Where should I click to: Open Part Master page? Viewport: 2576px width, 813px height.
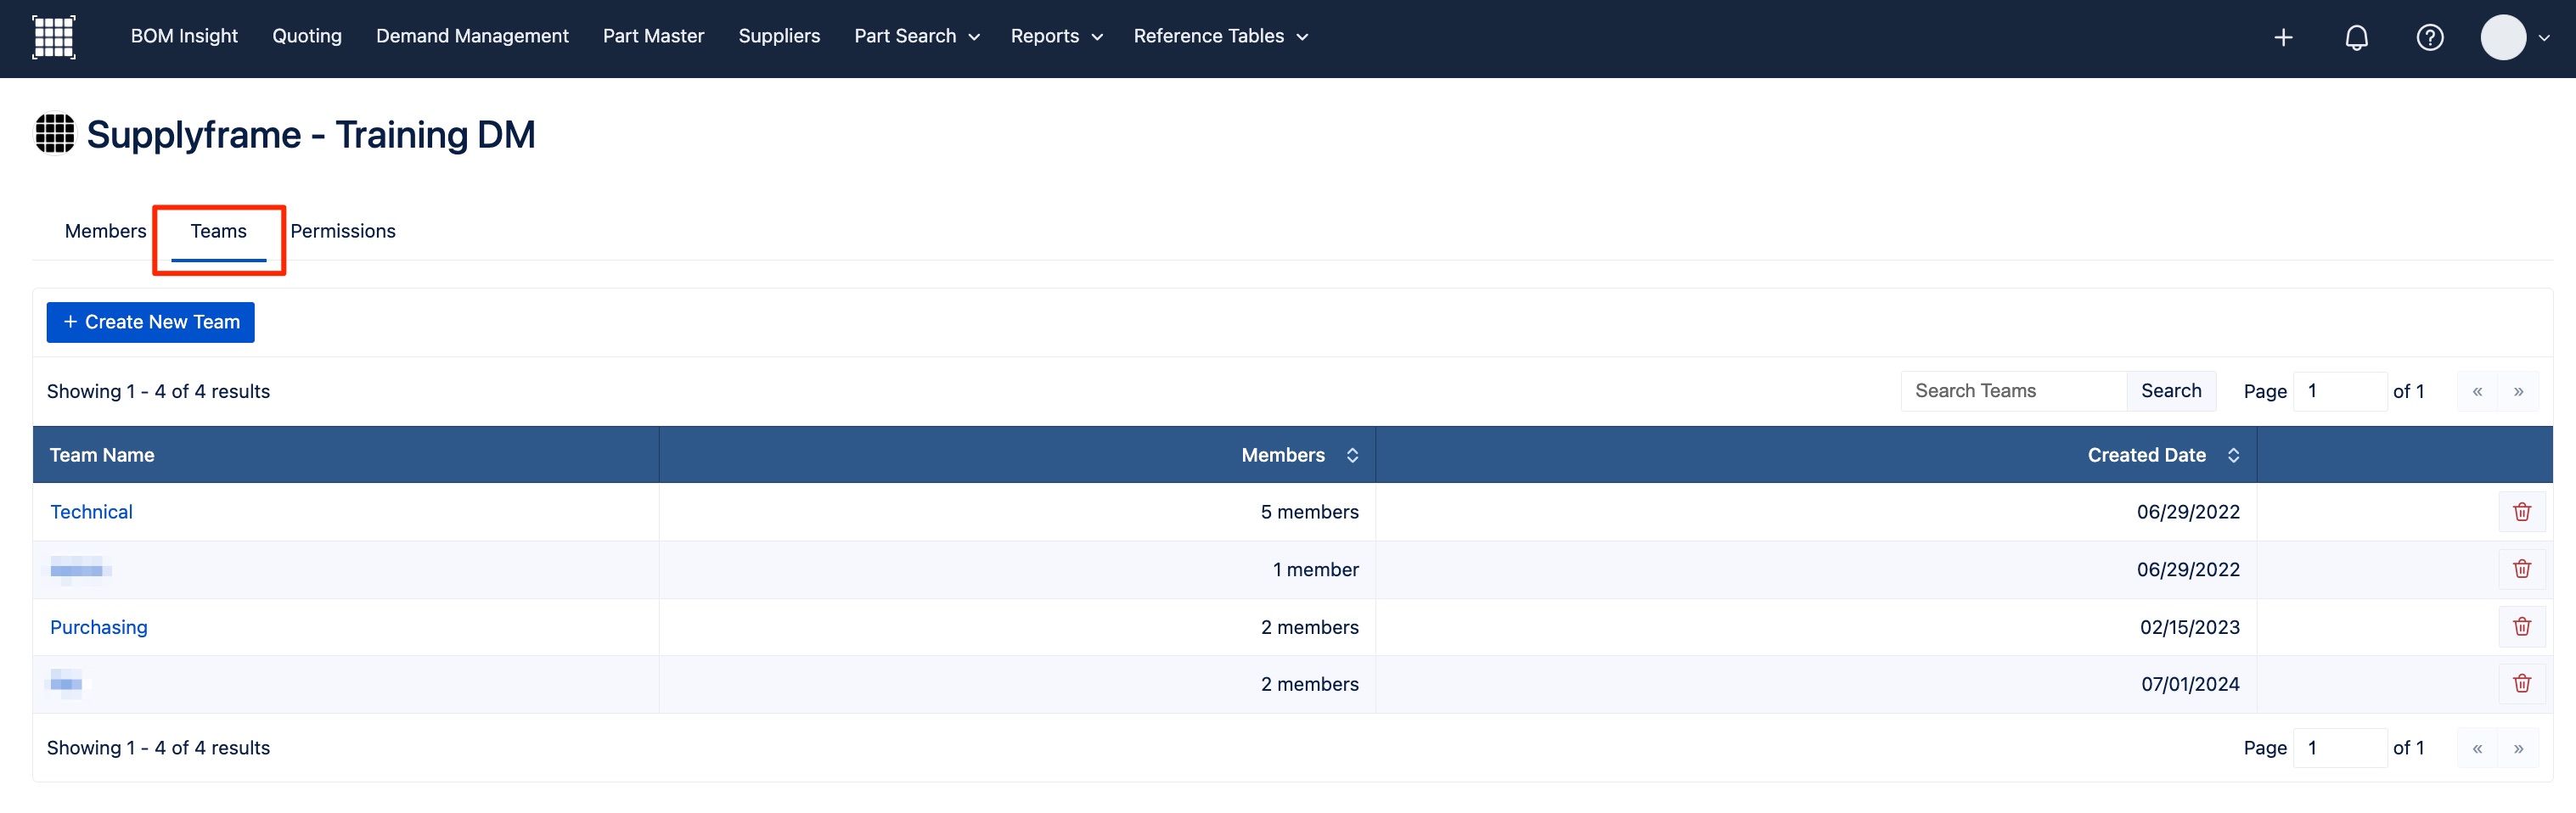(653, 36)
